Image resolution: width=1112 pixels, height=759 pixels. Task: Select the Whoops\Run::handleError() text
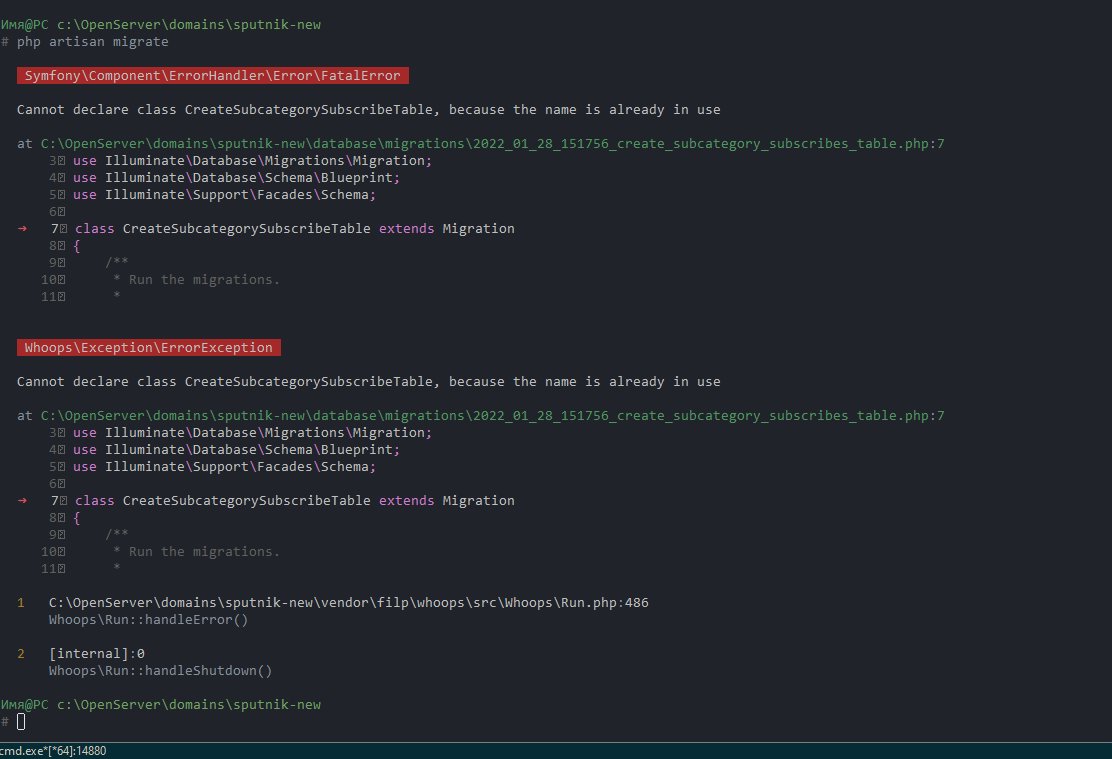tap(148, 620)
